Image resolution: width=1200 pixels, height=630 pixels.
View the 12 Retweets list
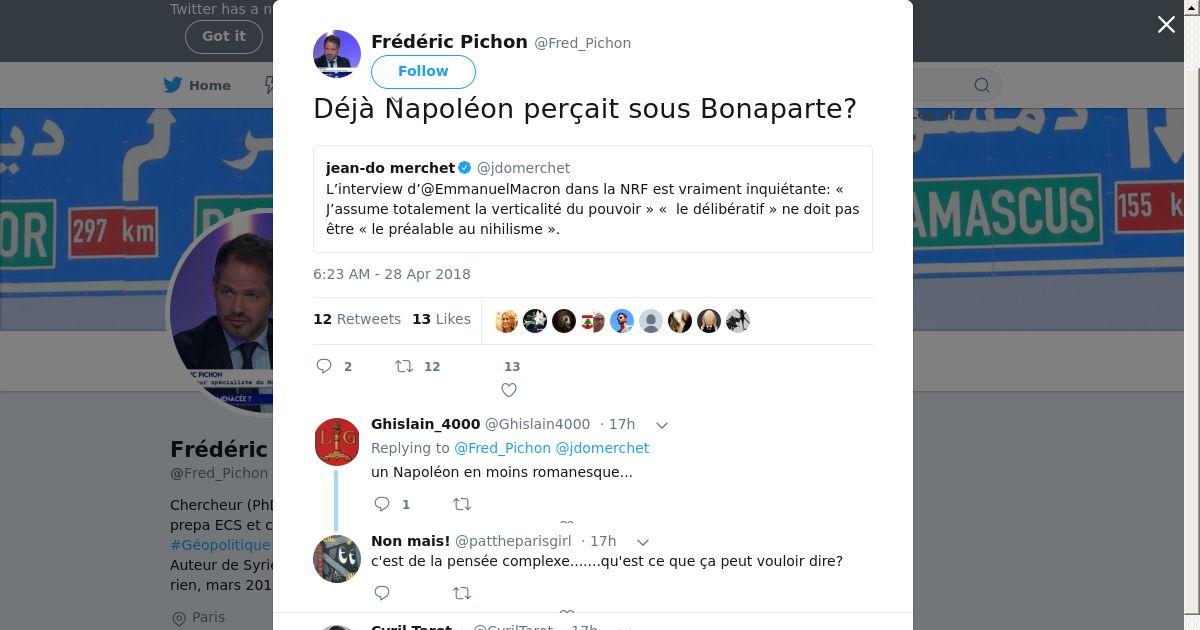point(357,319)
